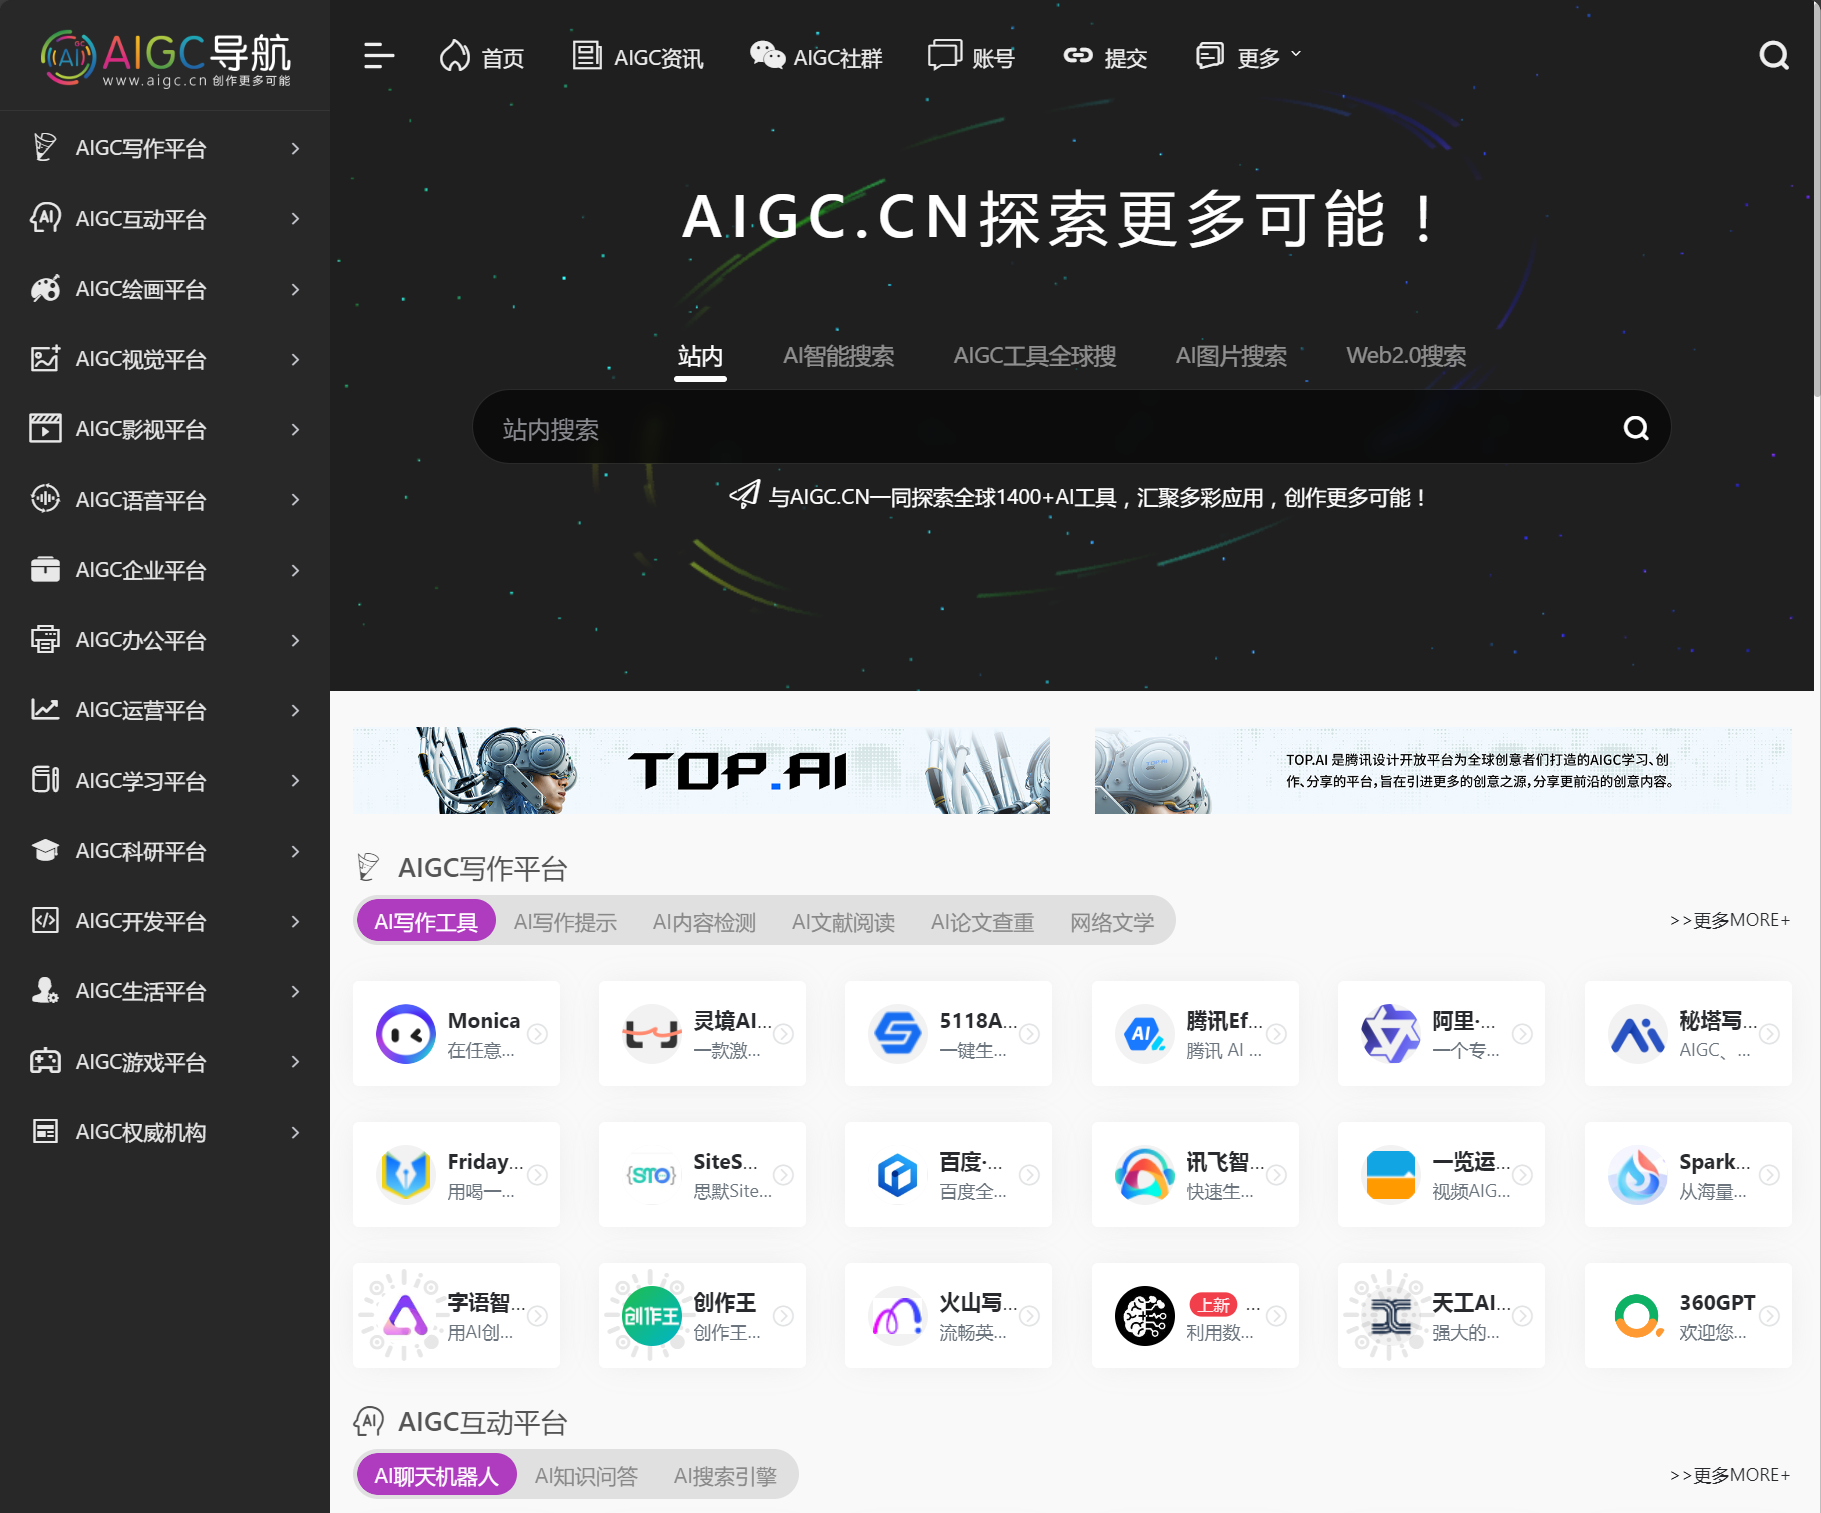Open the 百度 tool icon
This screenshot has height=1513, width=1821.
(898, 1175)
